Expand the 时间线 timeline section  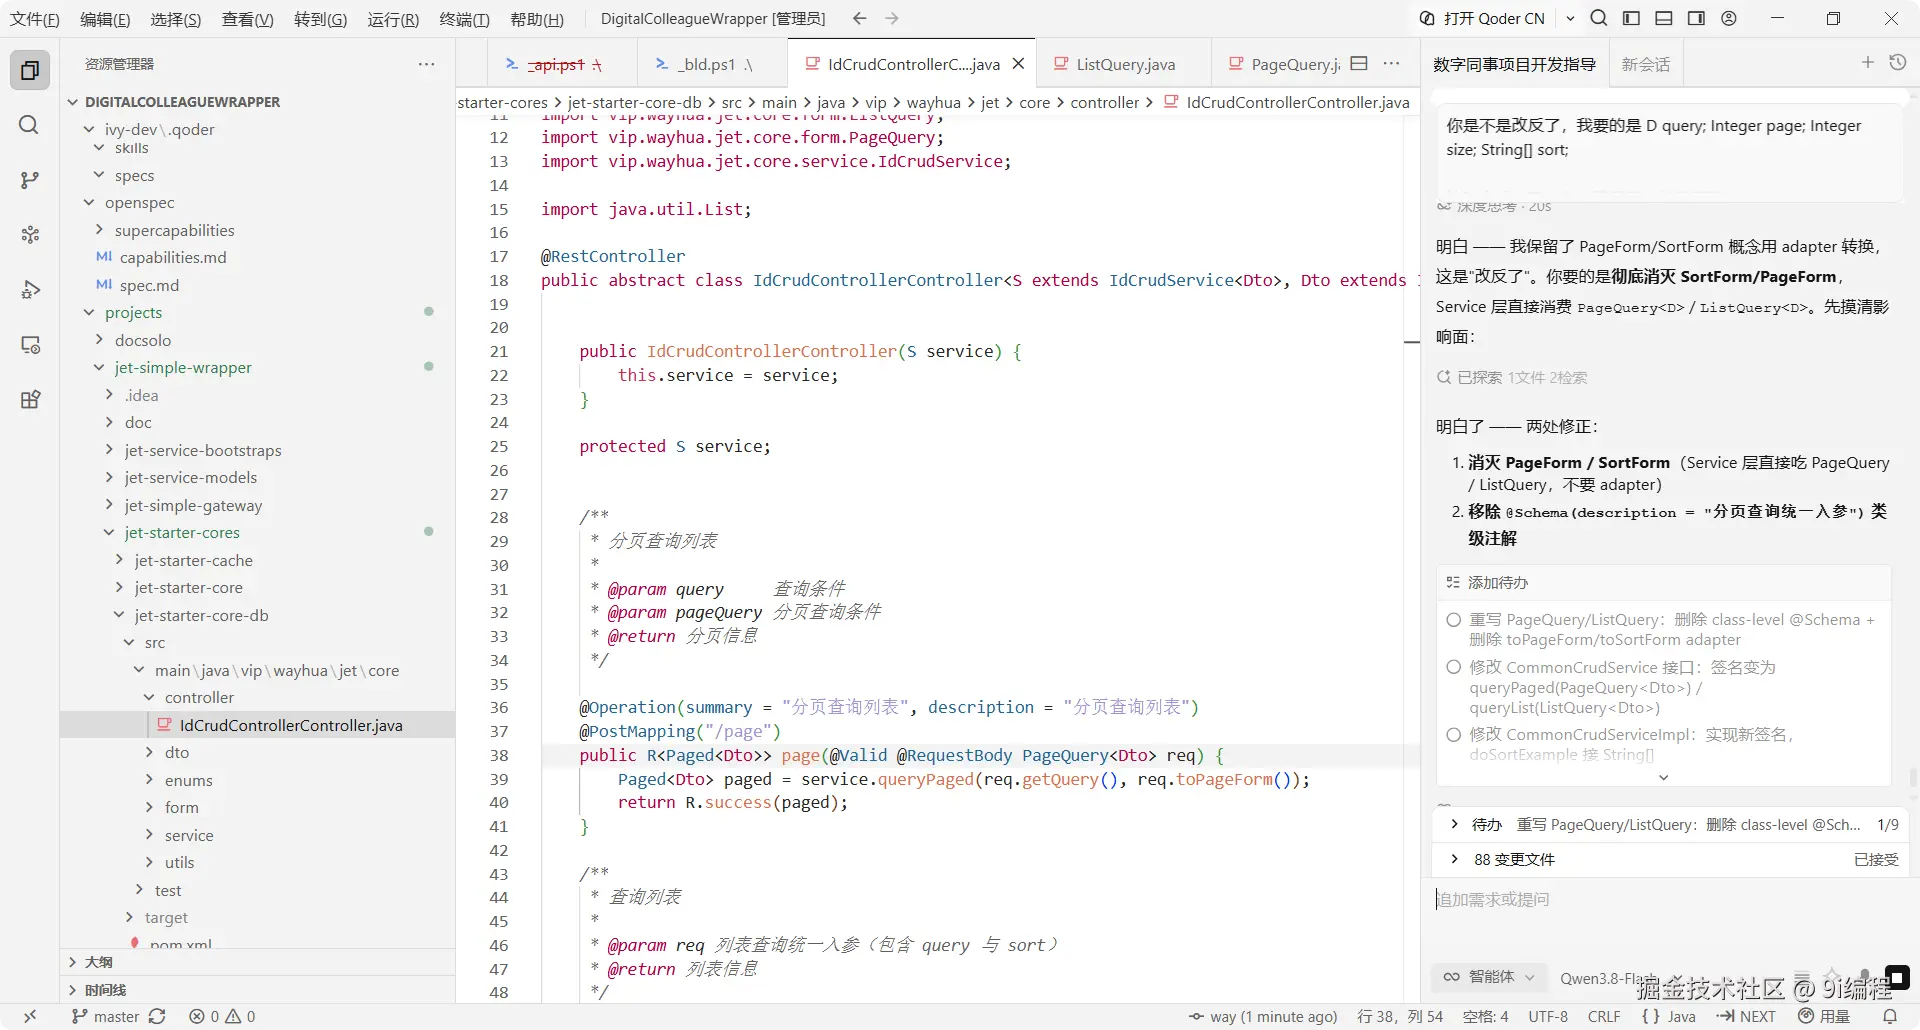(x=72, y=990)
